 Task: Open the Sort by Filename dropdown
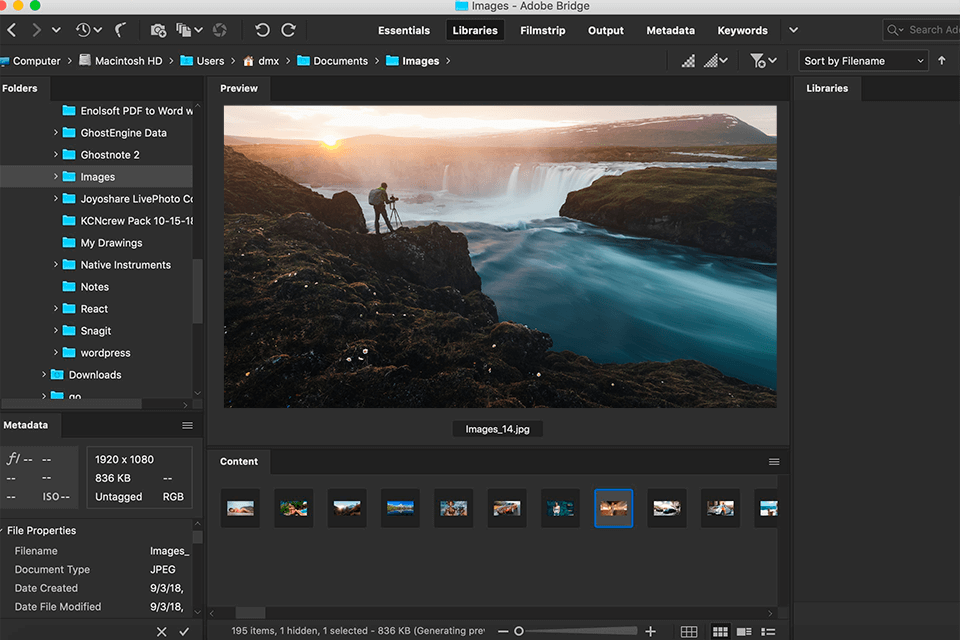tap(862, 60)
